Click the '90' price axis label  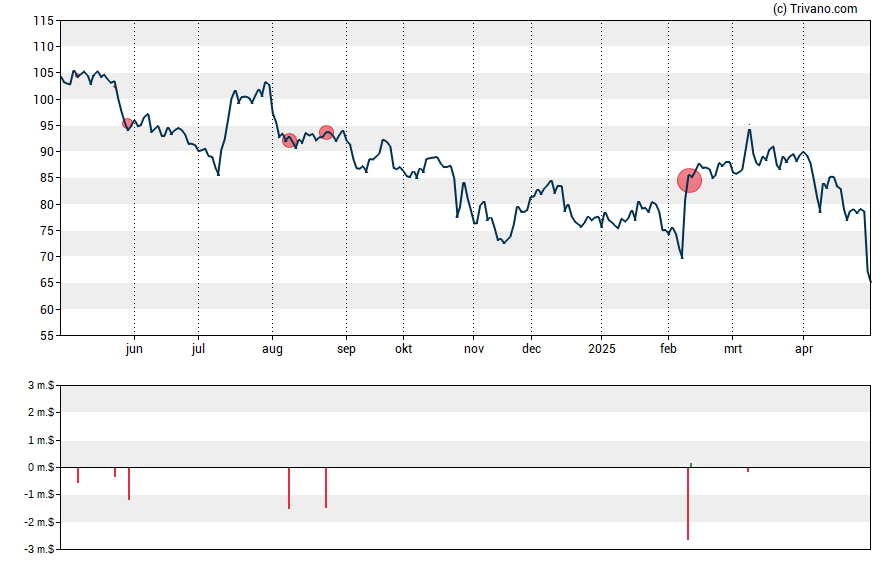[x=47, y=152]
